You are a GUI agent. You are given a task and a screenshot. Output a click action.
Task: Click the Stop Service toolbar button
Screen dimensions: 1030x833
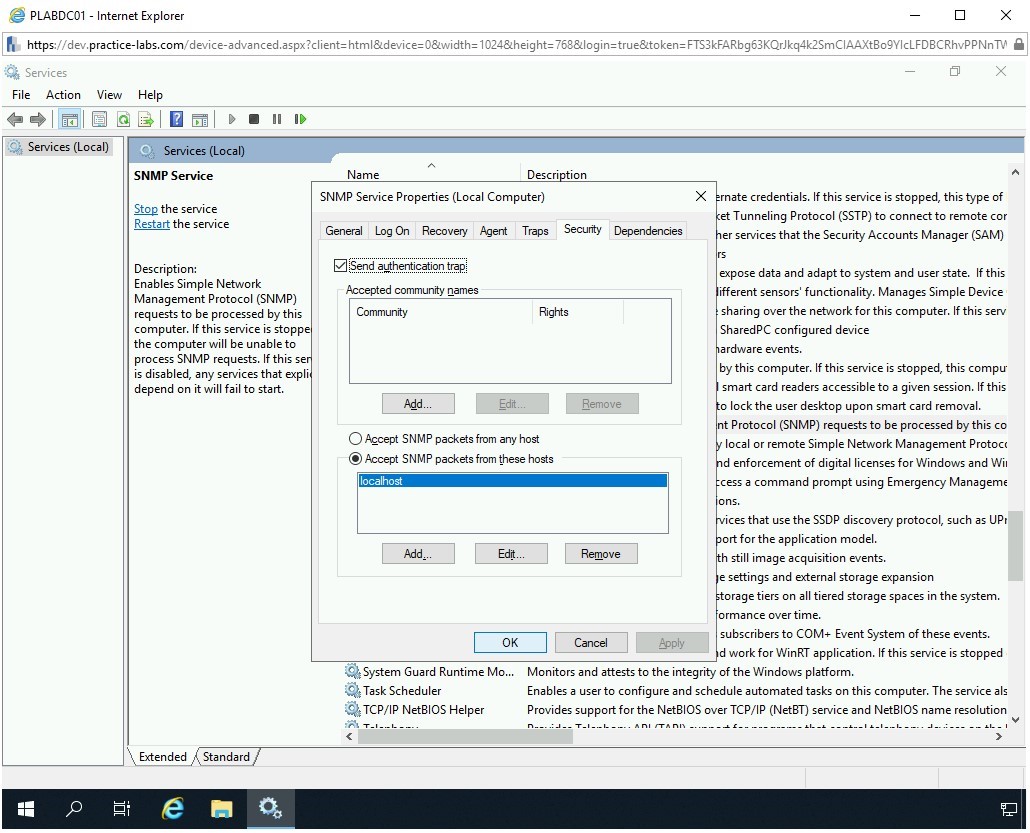pos(254,119)
